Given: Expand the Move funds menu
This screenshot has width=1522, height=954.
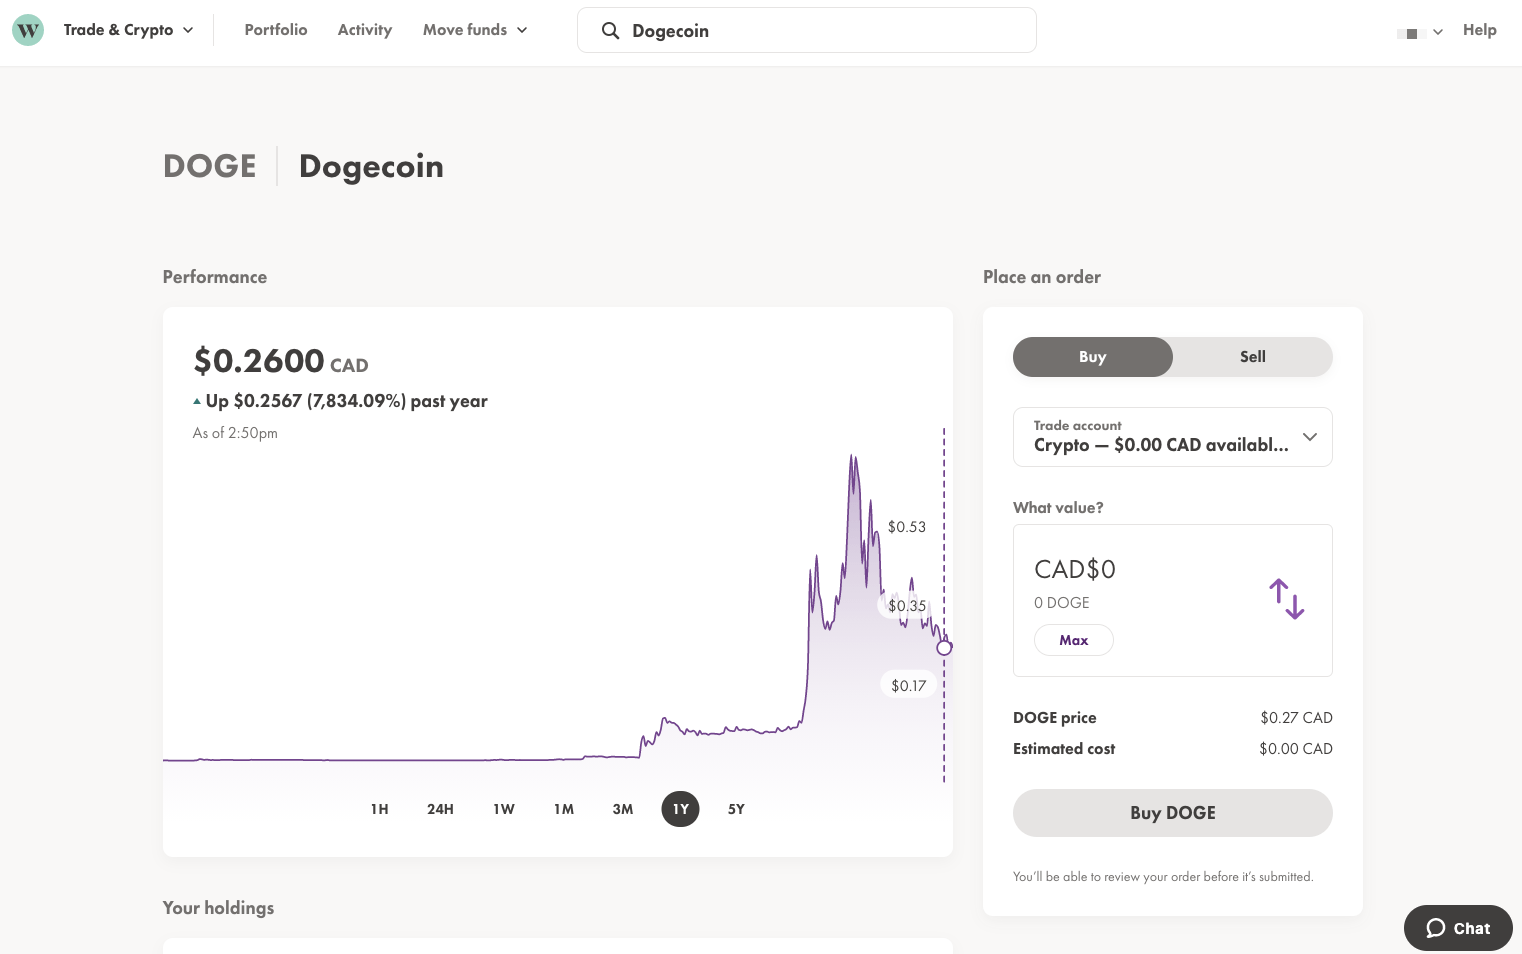Looking at the screenshot, I should [x=475, y=30].
